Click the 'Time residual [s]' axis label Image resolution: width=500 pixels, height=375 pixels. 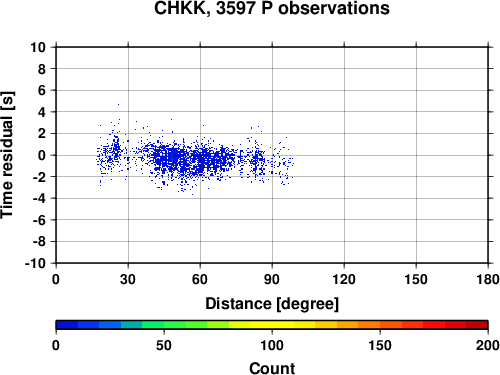8,155
